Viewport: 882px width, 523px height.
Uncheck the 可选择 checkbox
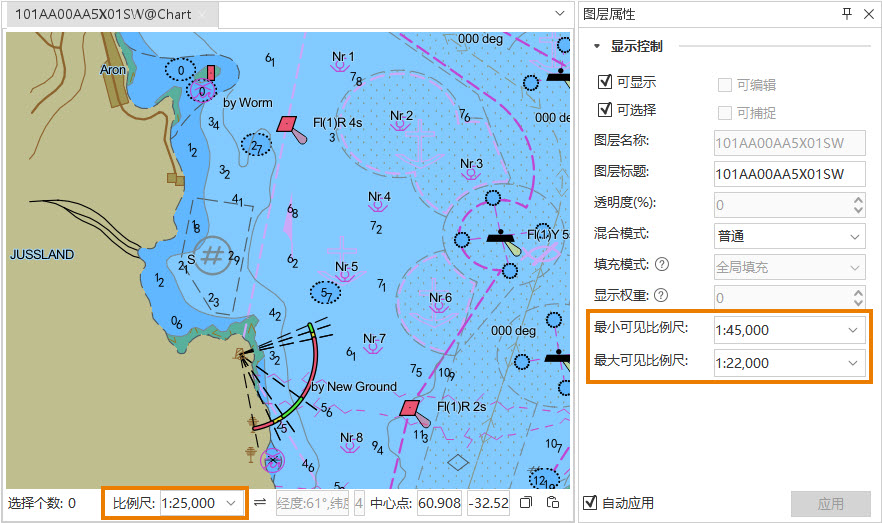click(604, 111)
